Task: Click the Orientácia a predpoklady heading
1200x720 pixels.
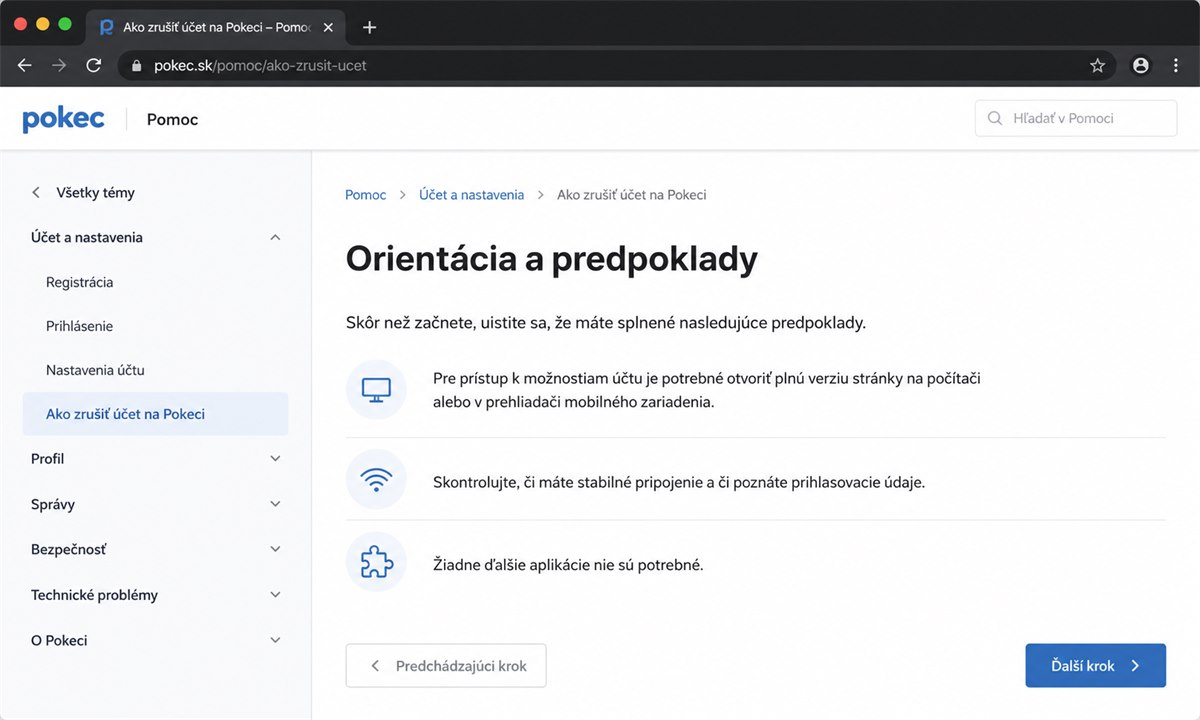Action: point(551,259)
